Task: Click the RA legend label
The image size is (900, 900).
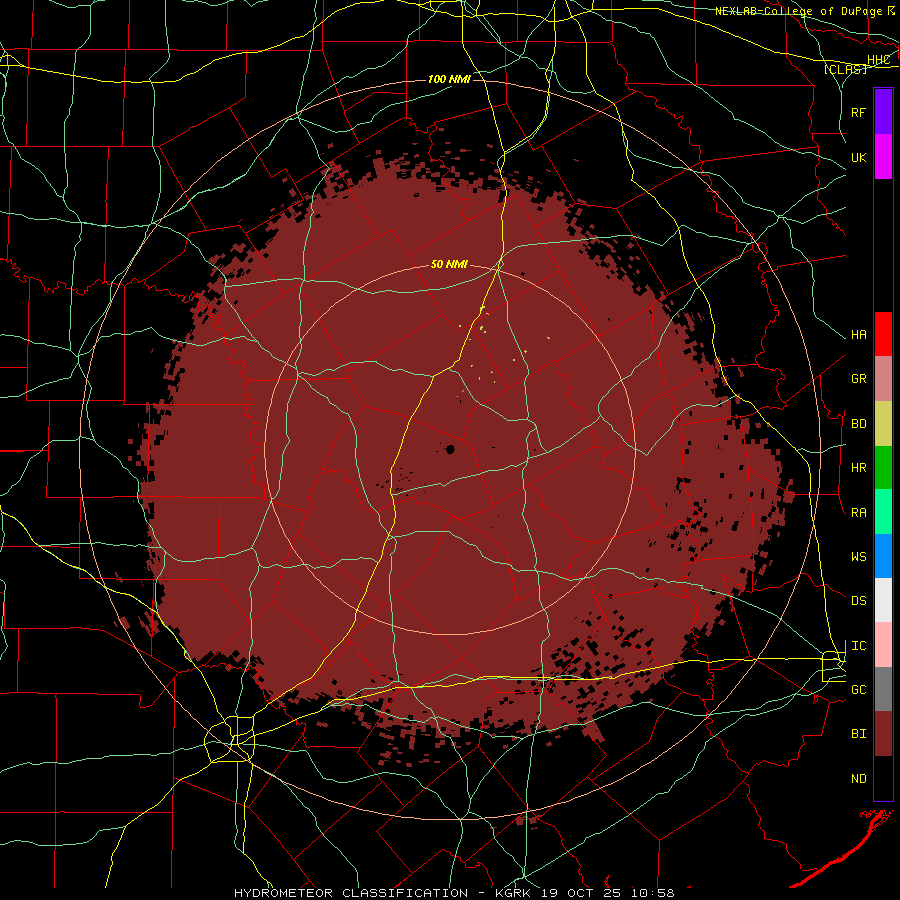Action: pyautogui.click(x=859, y=513)
